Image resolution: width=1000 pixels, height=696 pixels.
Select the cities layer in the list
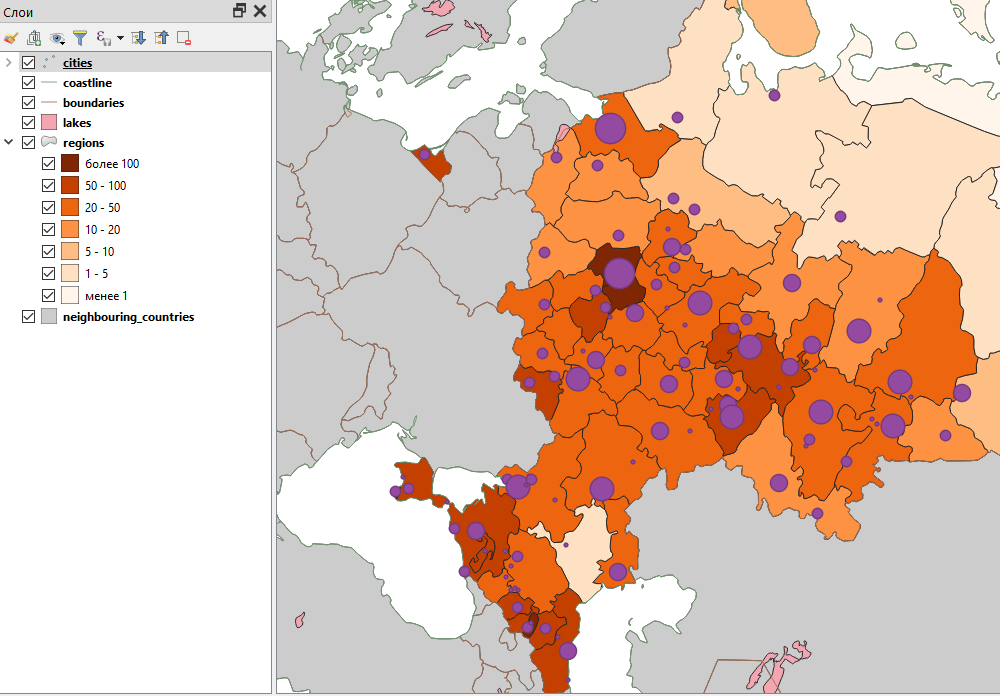coord(77,63)
